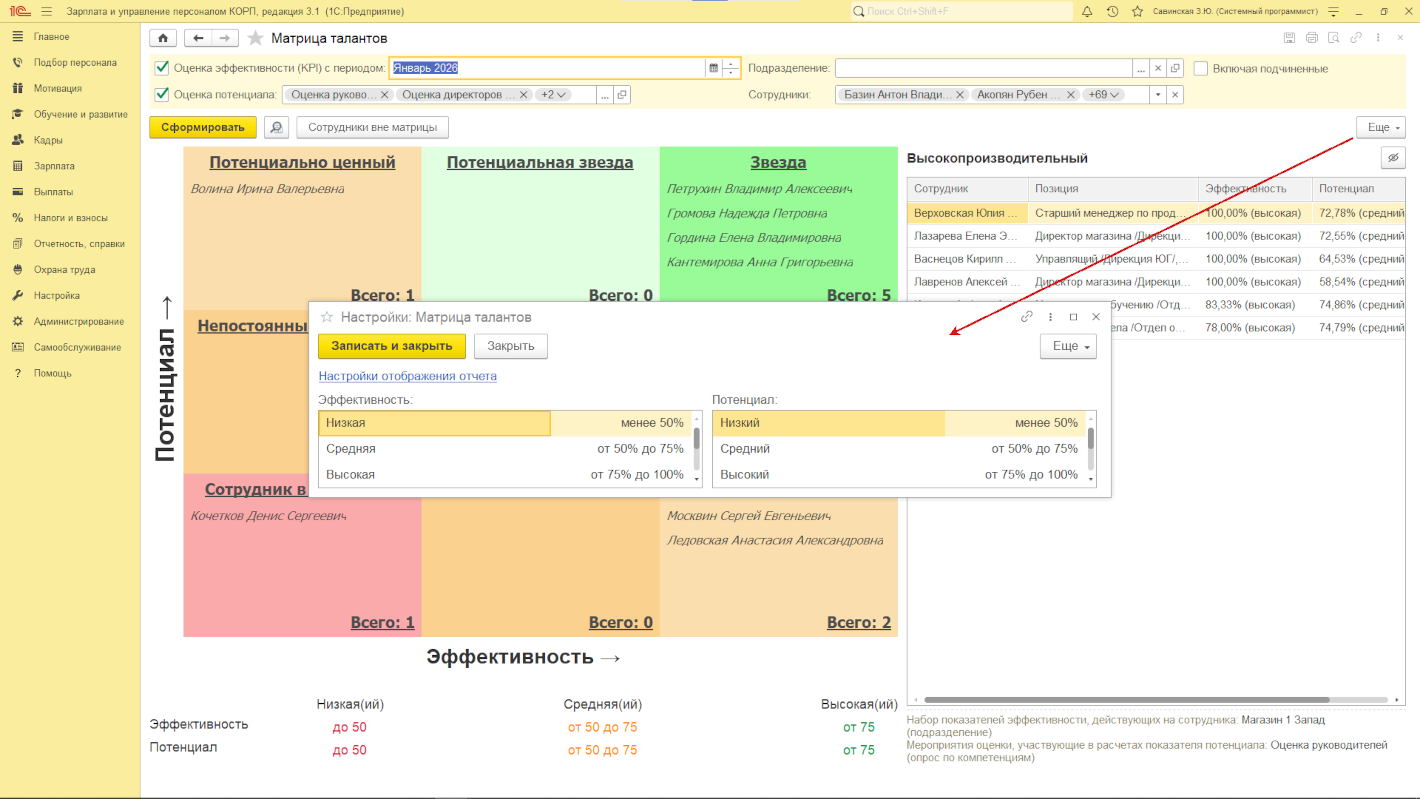The width and height of the screenshot is (1420, 799).
Task: Click horizontal scrollbar under employee table
Action: [1125, 700]
